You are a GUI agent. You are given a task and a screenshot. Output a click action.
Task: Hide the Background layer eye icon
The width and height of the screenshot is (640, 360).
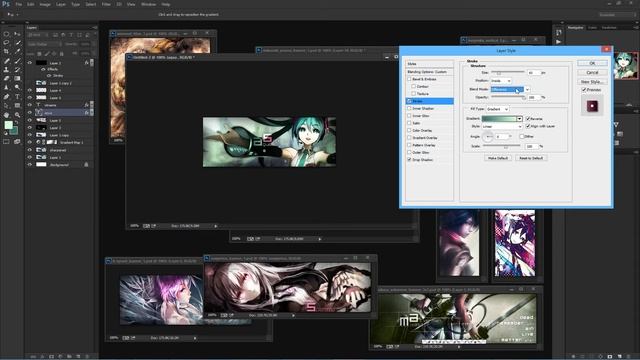[x=29, y=164]
